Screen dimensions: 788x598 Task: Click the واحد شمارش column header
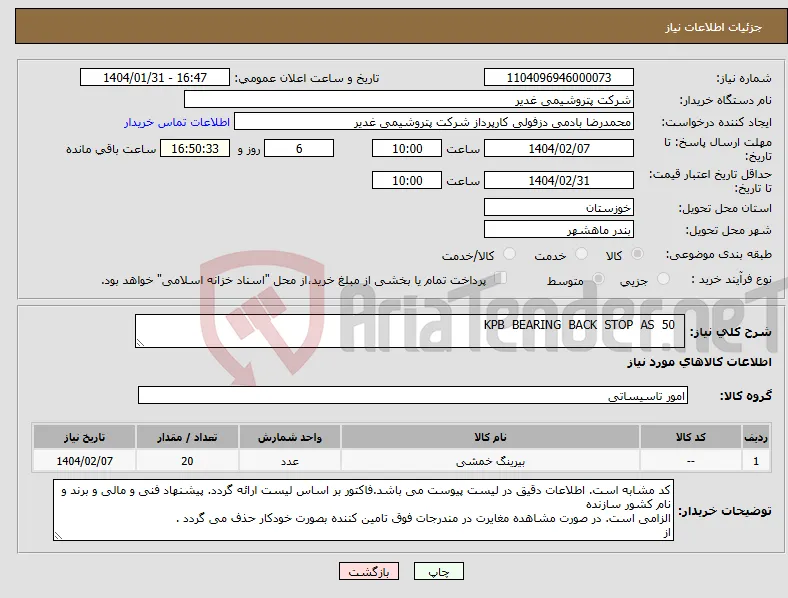pyautogui.click(x=290, y=437)
